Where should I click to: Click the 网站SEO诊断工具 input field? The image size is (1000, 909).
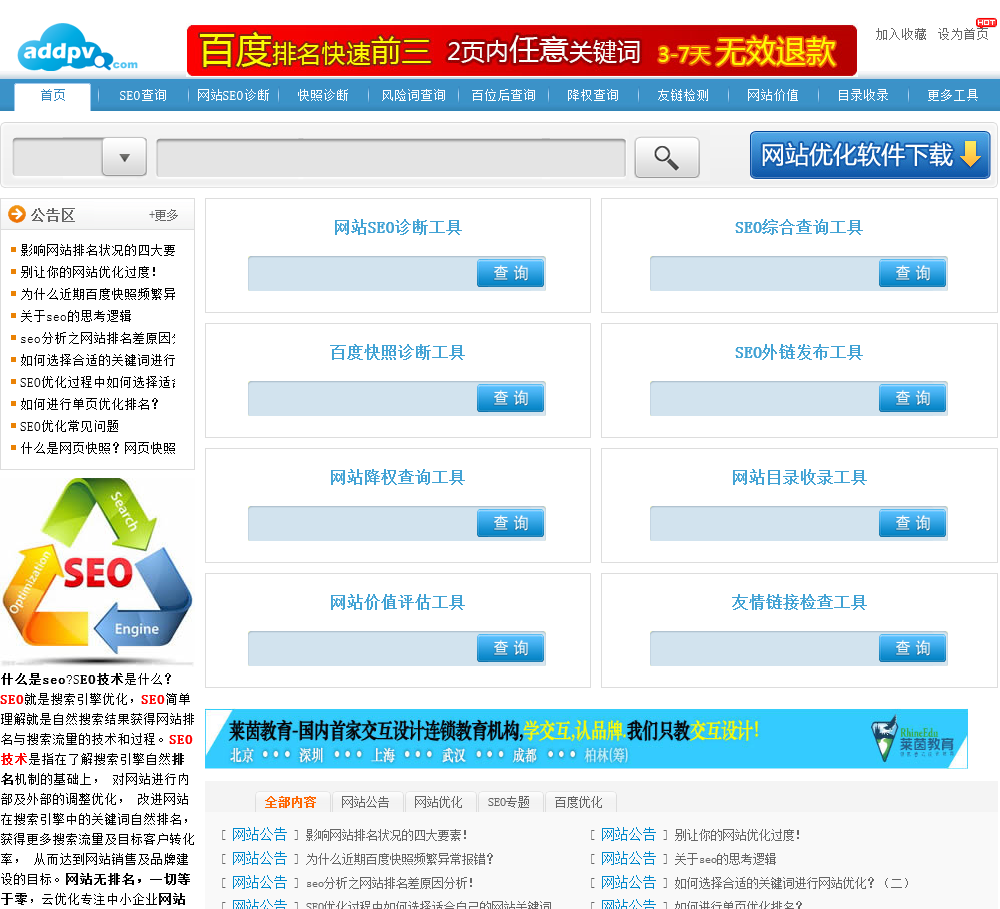(362, 273)
